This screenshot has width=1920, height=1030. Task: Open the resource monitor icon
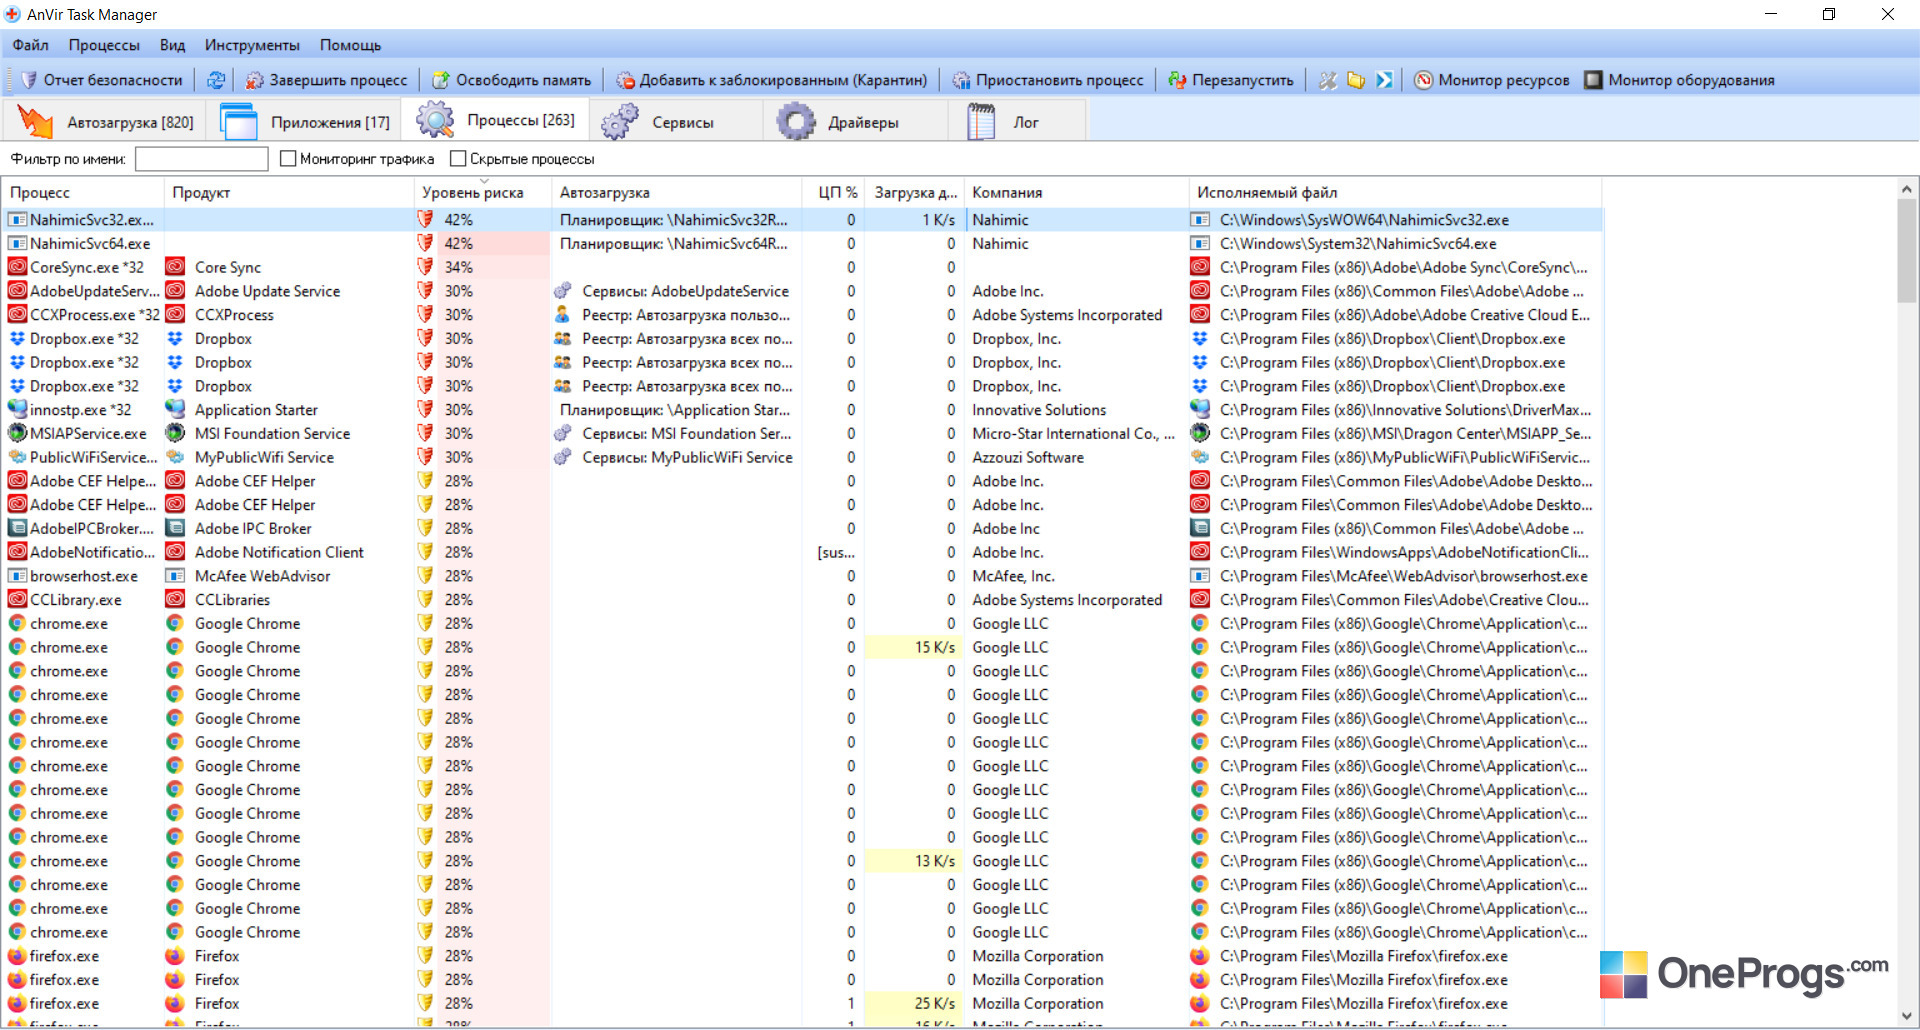[x=1423, y=80]
